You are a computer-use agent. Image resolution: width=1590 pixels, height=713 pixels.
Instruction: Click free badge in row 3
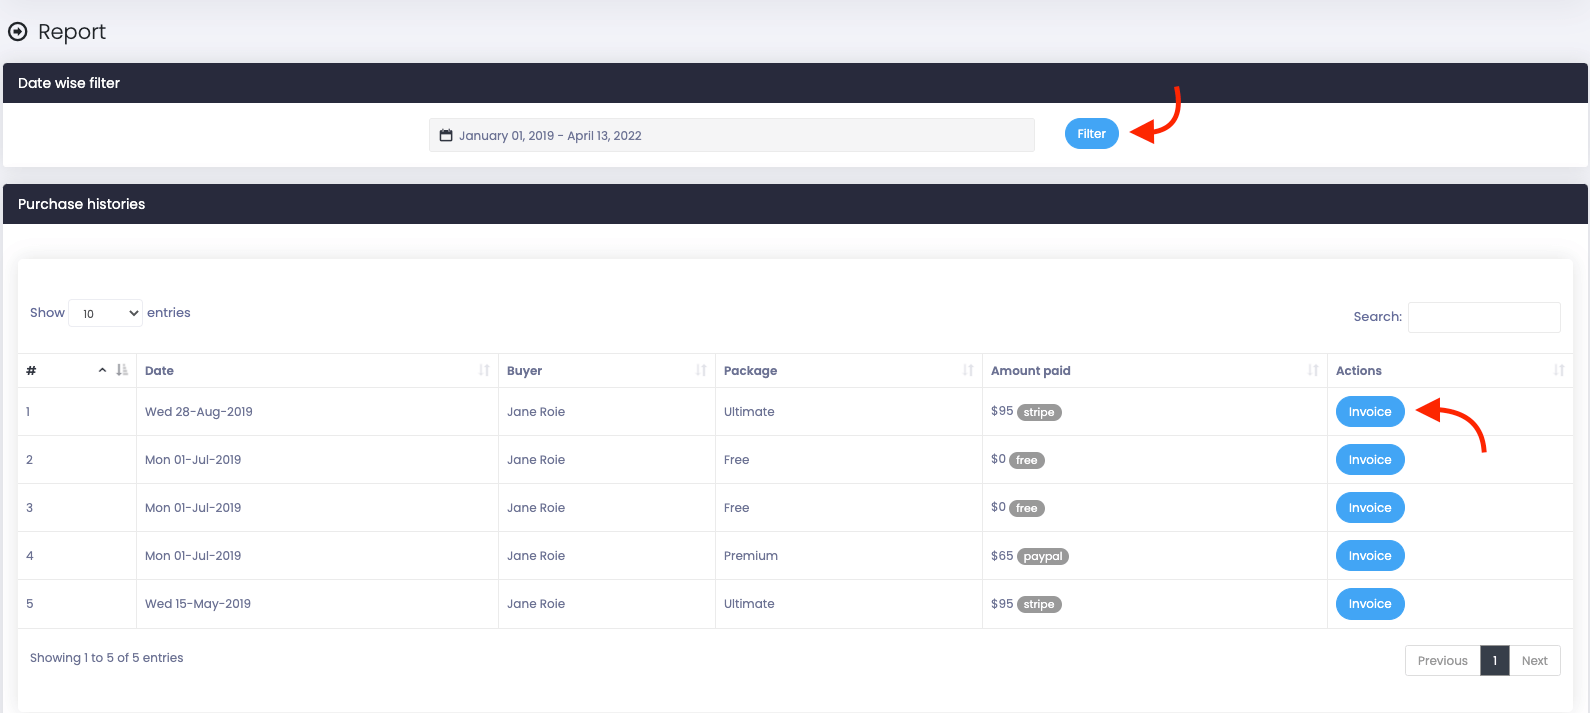[x=1027, y=508]
